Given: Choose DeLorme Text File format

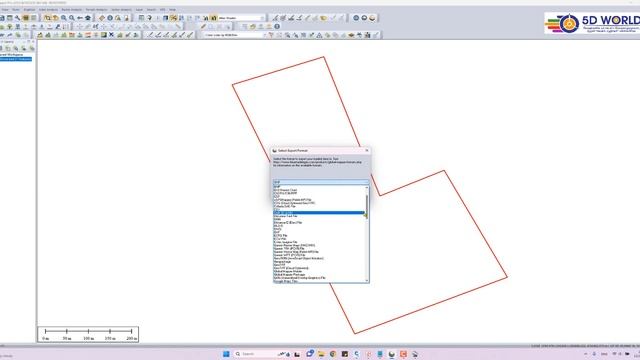Looking at the screenshot, I should point(285,216).
